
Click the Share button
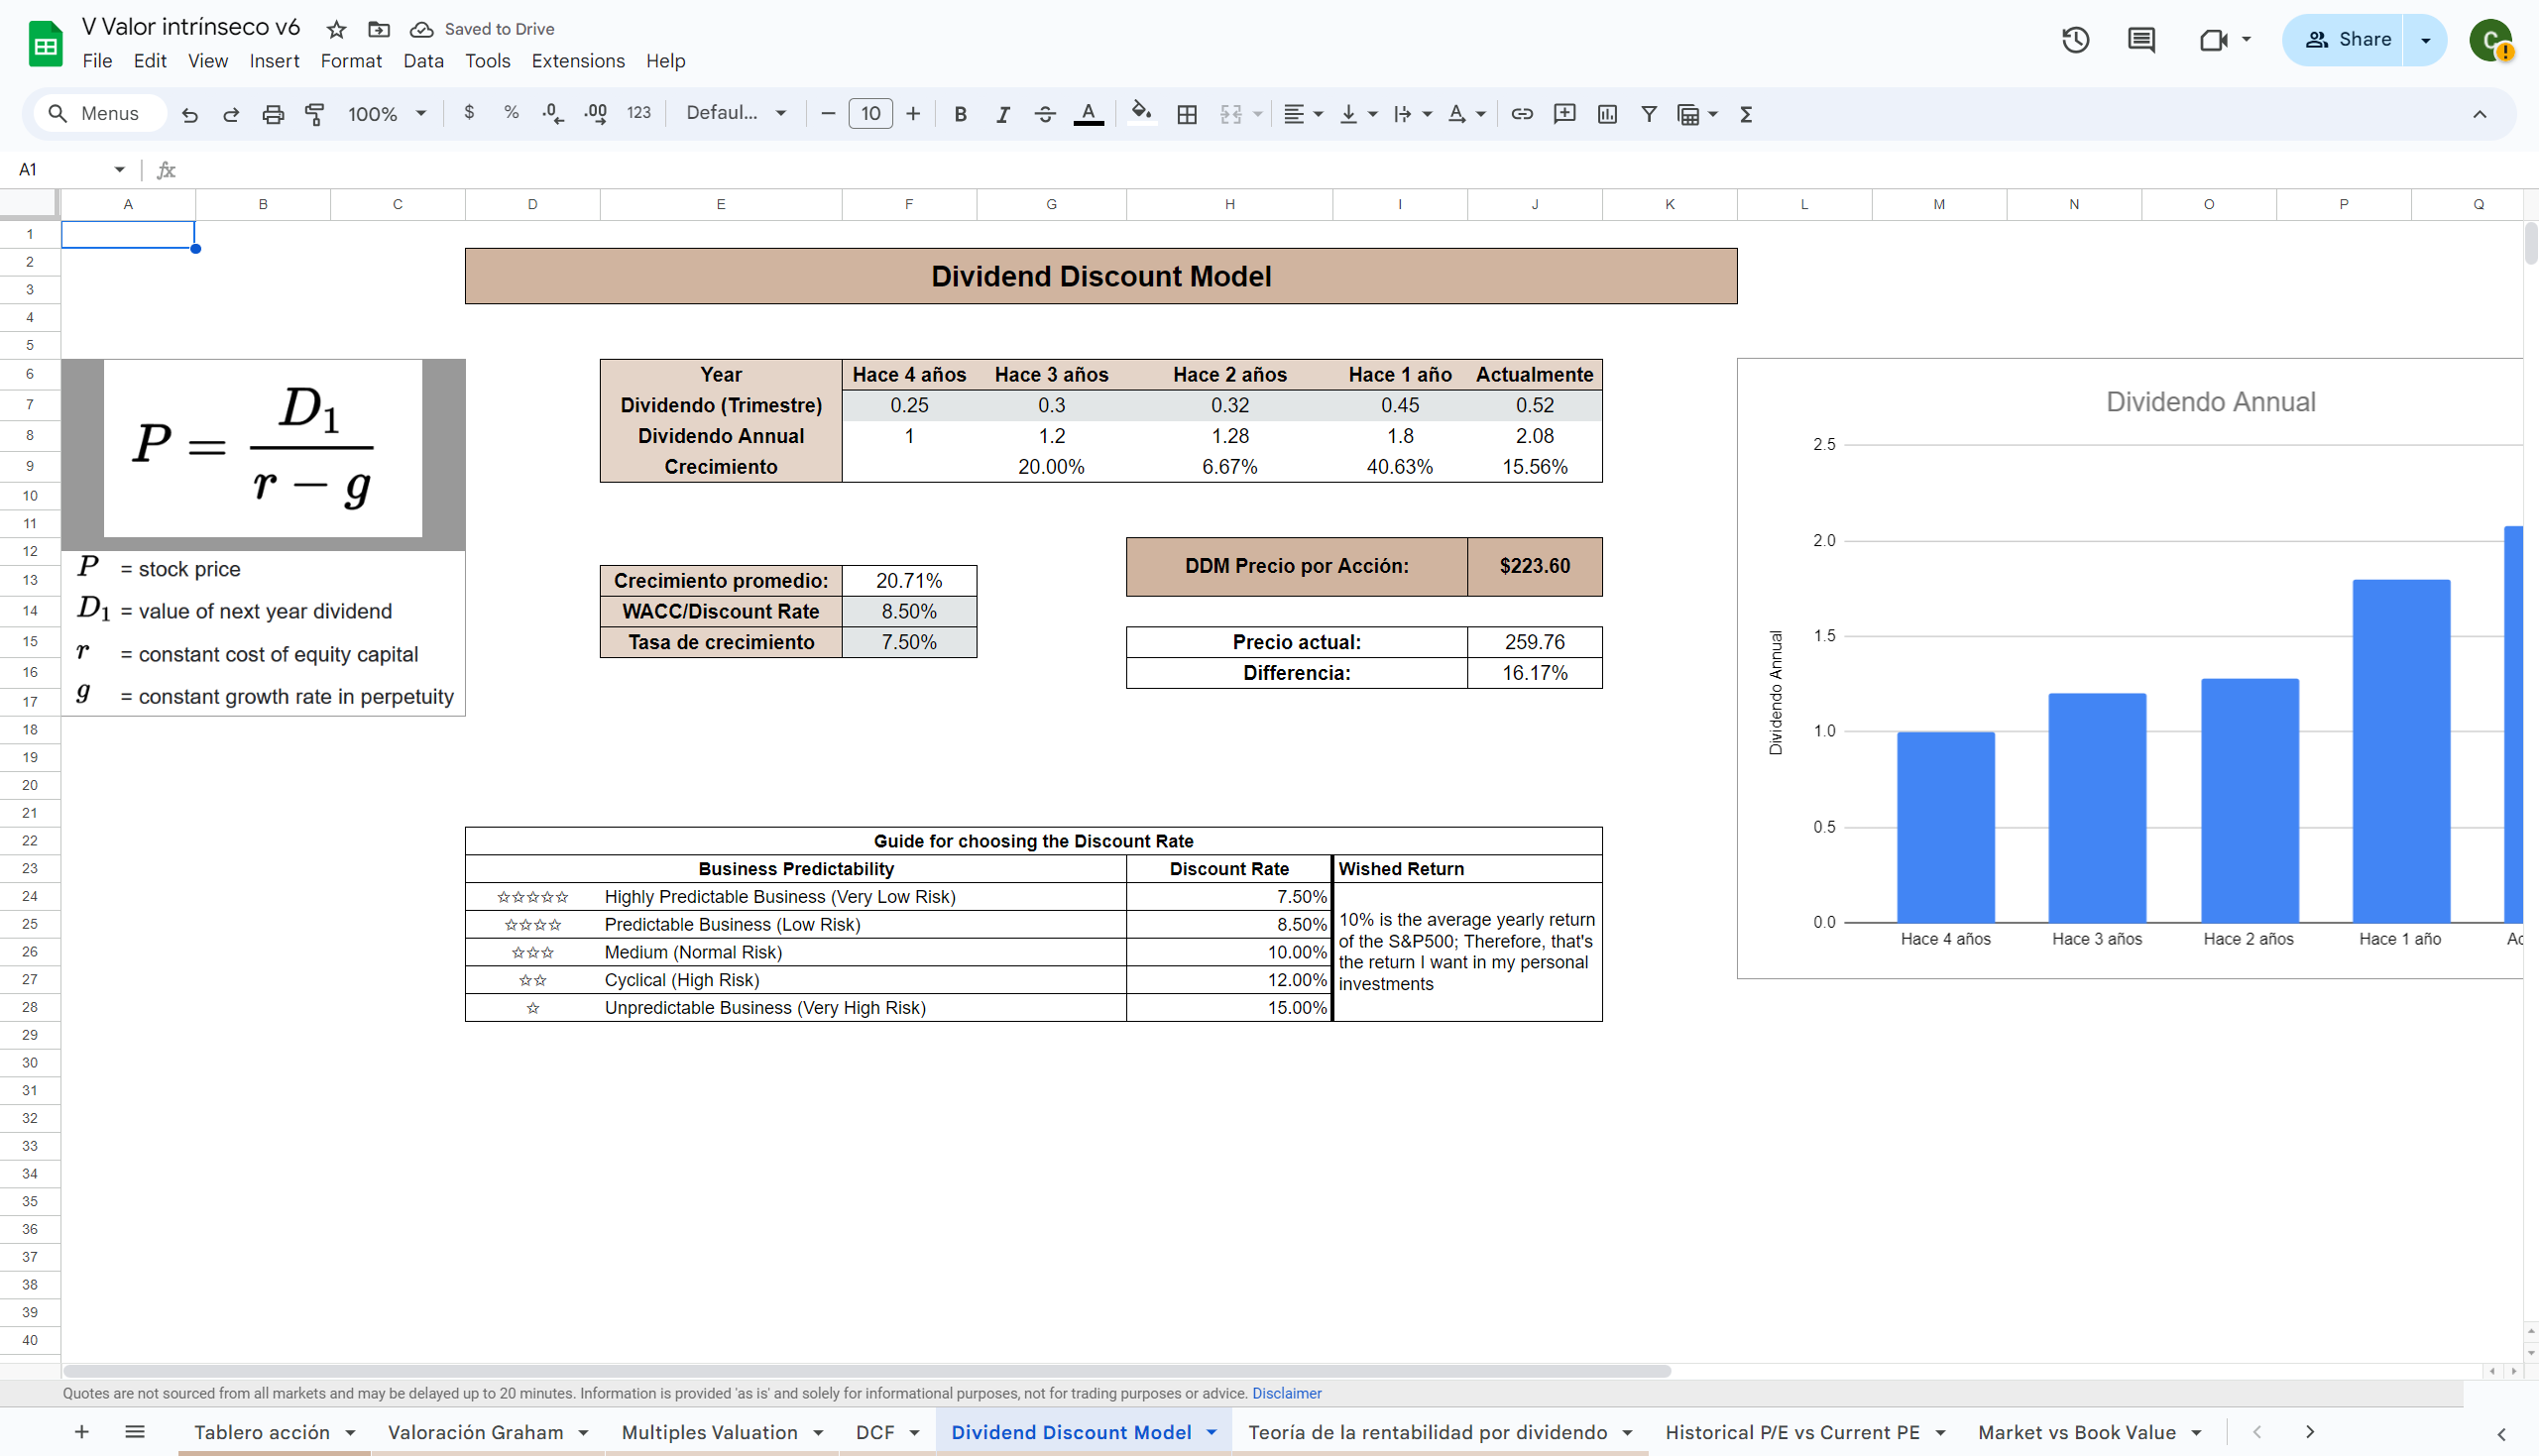[2347, 40]
